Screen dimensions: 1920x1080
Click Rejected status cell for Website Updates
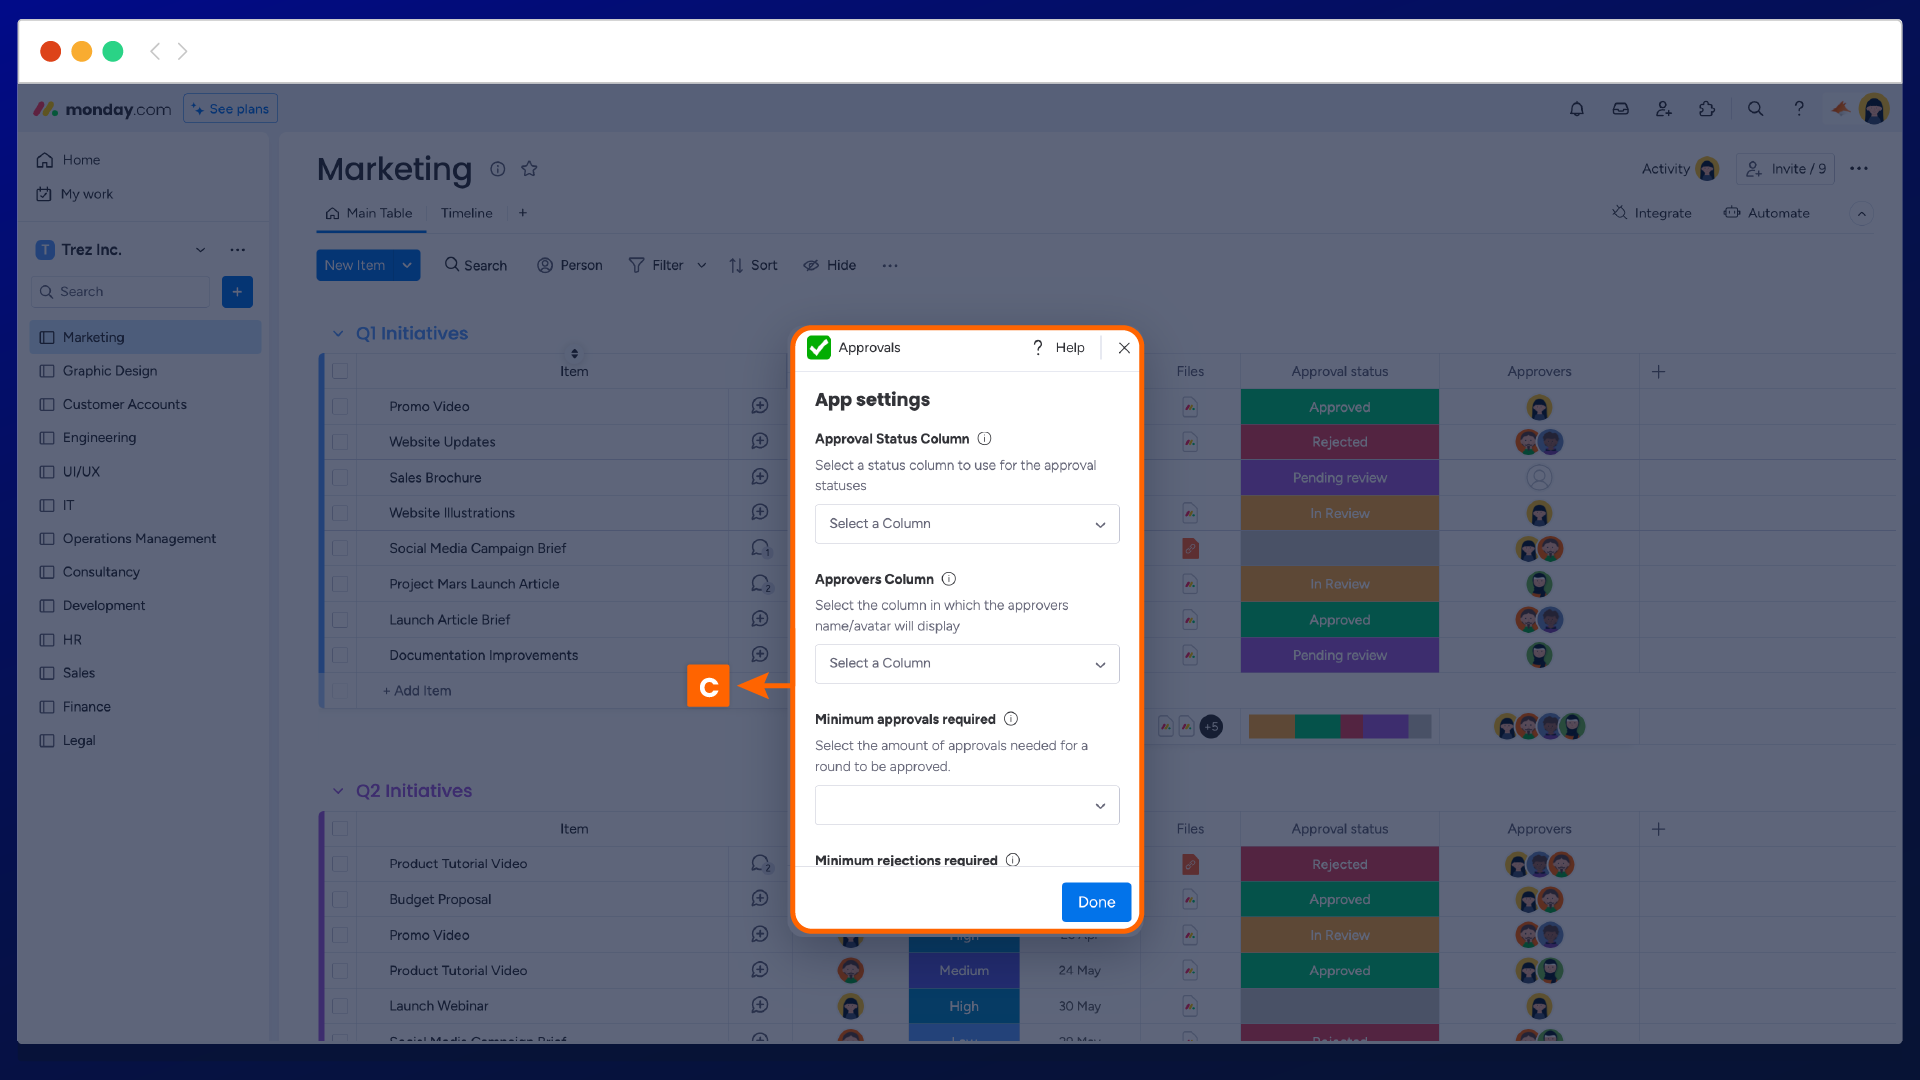pyautogui.click(x=1339, y=442)
